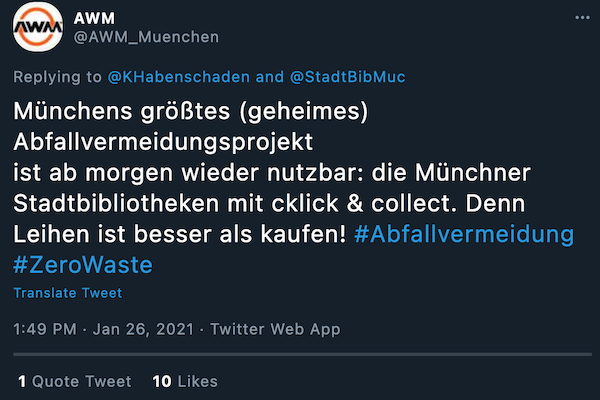Click the @AWM_Muenchen handle

[x=146, y=37]
